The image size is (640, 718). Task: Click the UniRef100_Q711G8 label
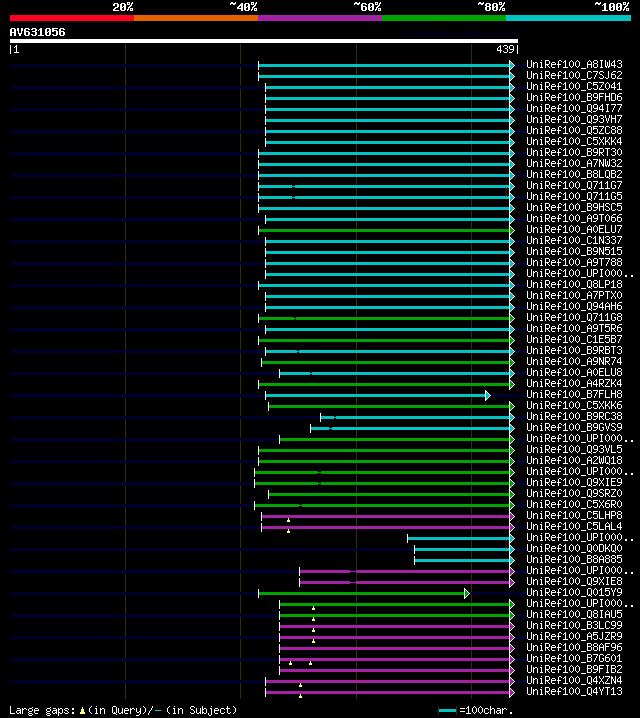click(x=574, y=317)
